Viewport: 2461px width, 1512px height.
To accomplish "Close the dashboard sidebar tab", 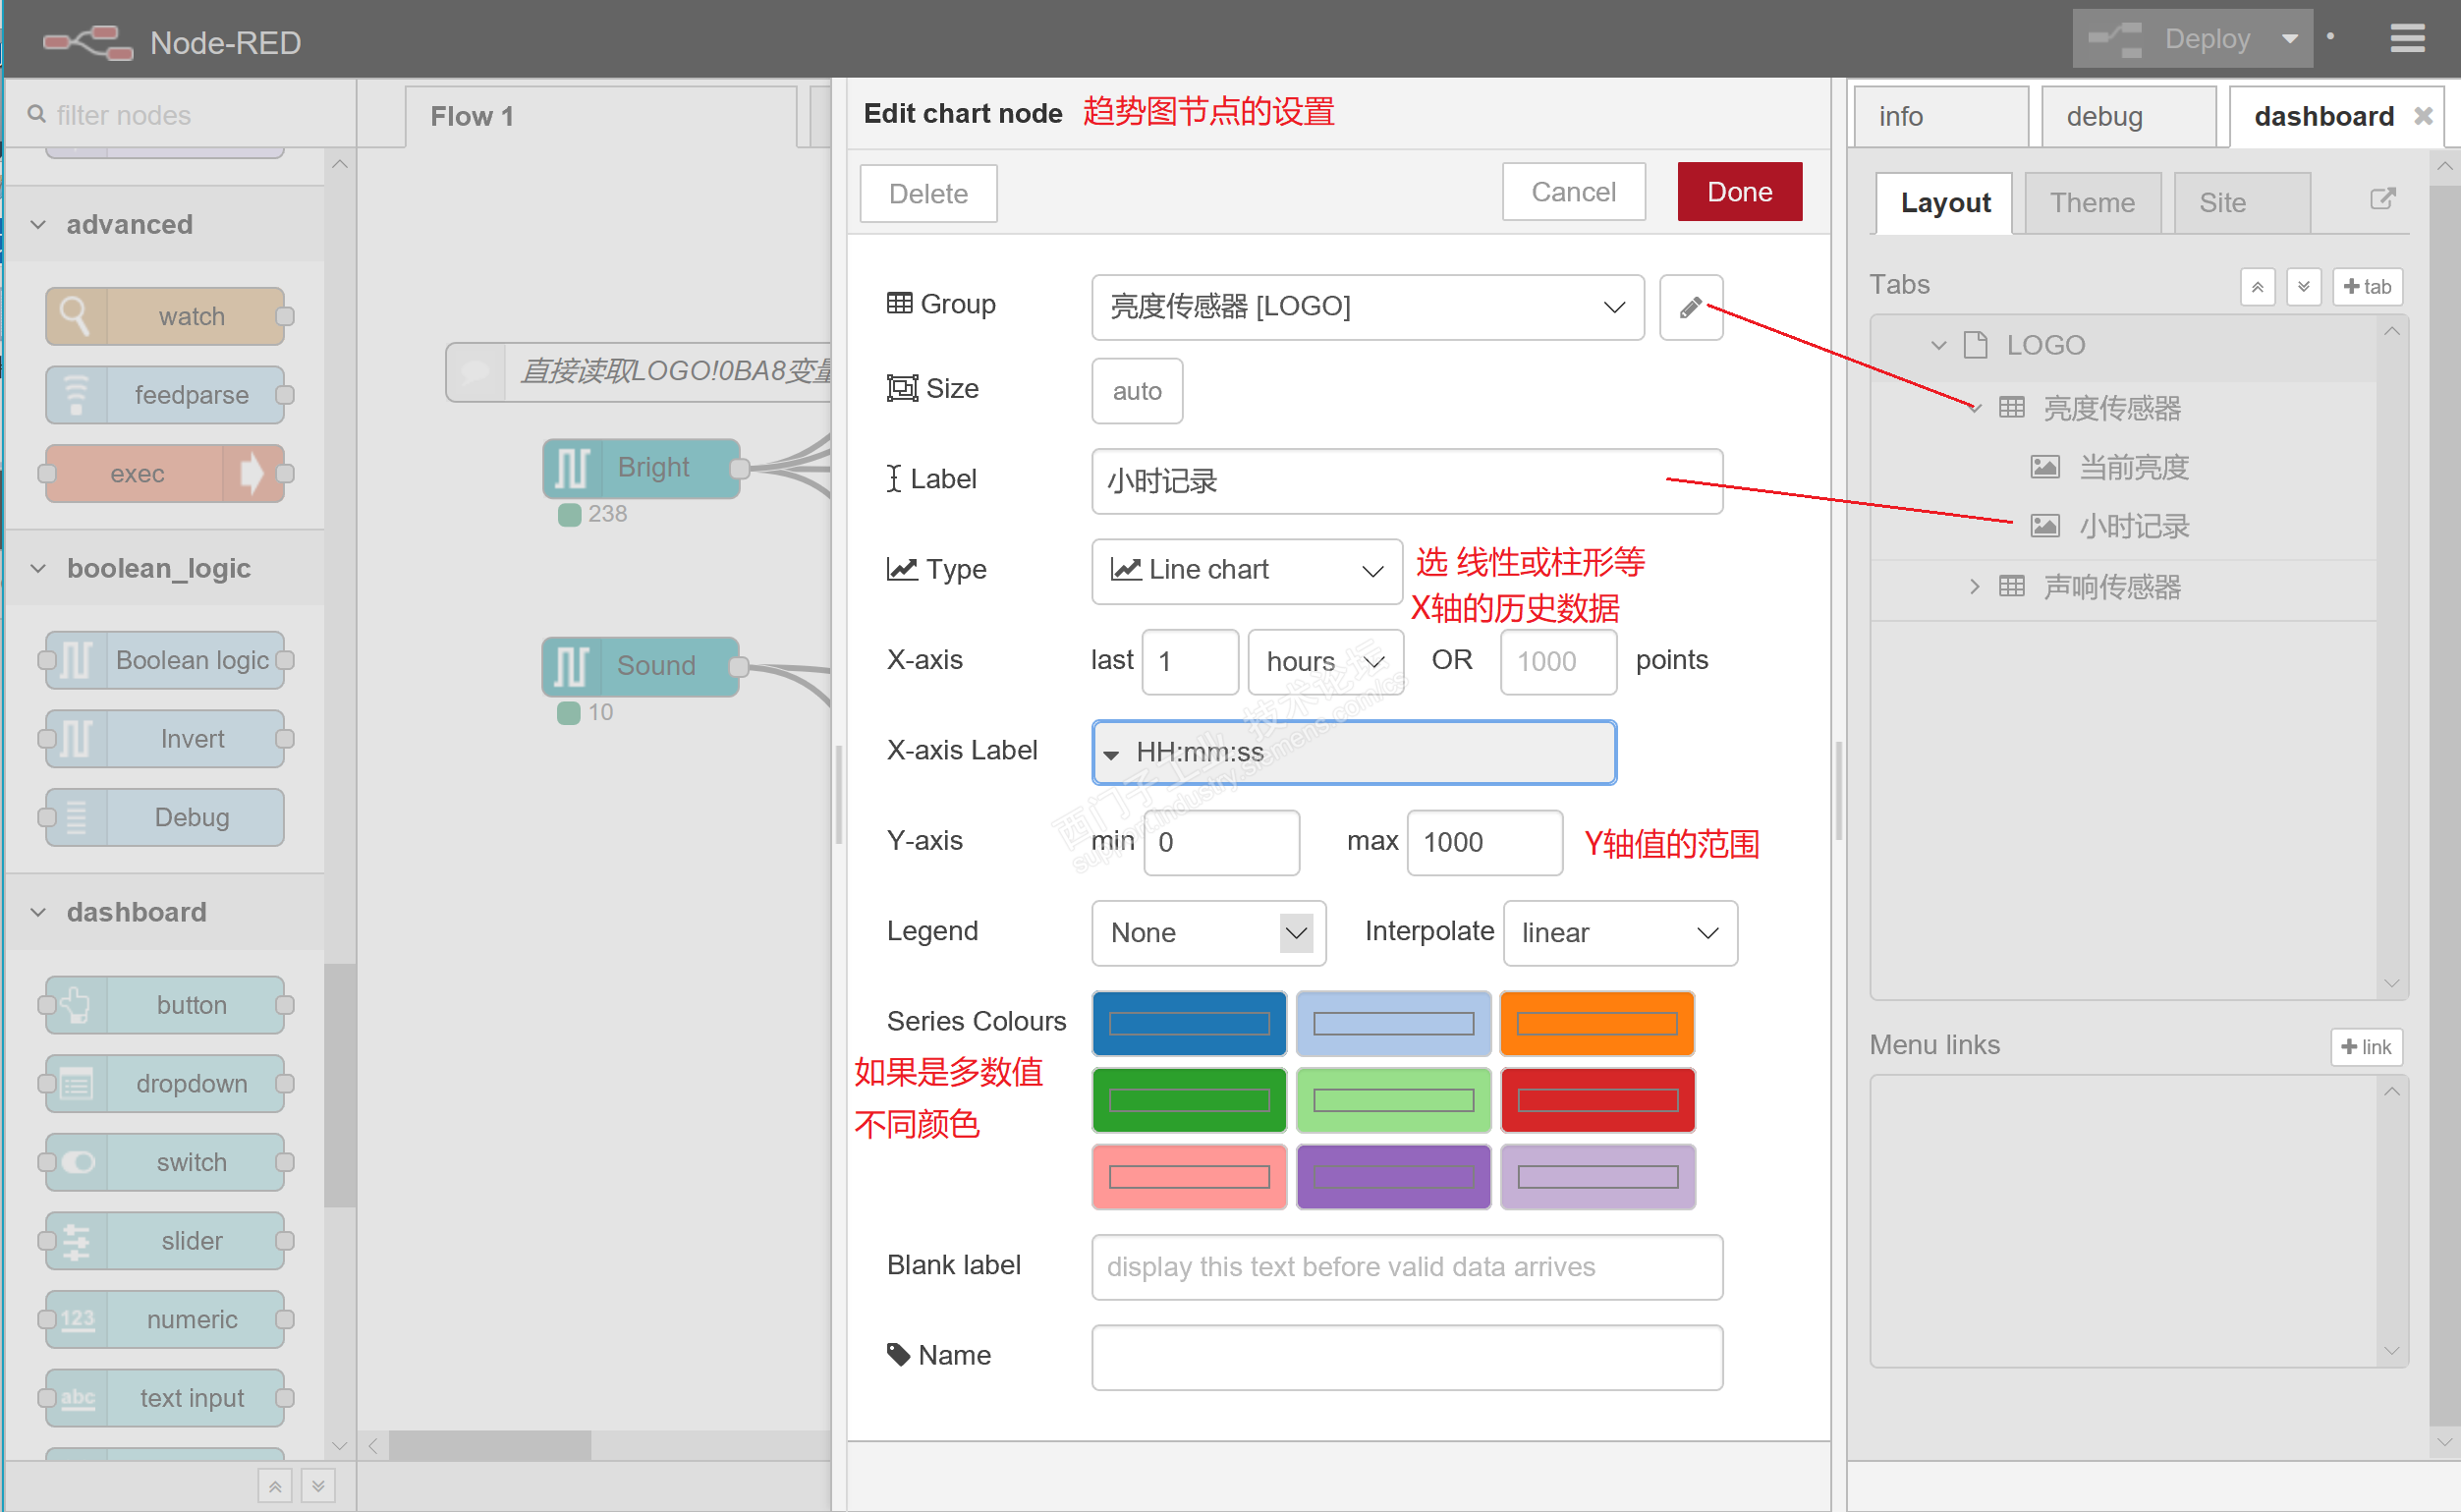I will [x=2424, y=116].
